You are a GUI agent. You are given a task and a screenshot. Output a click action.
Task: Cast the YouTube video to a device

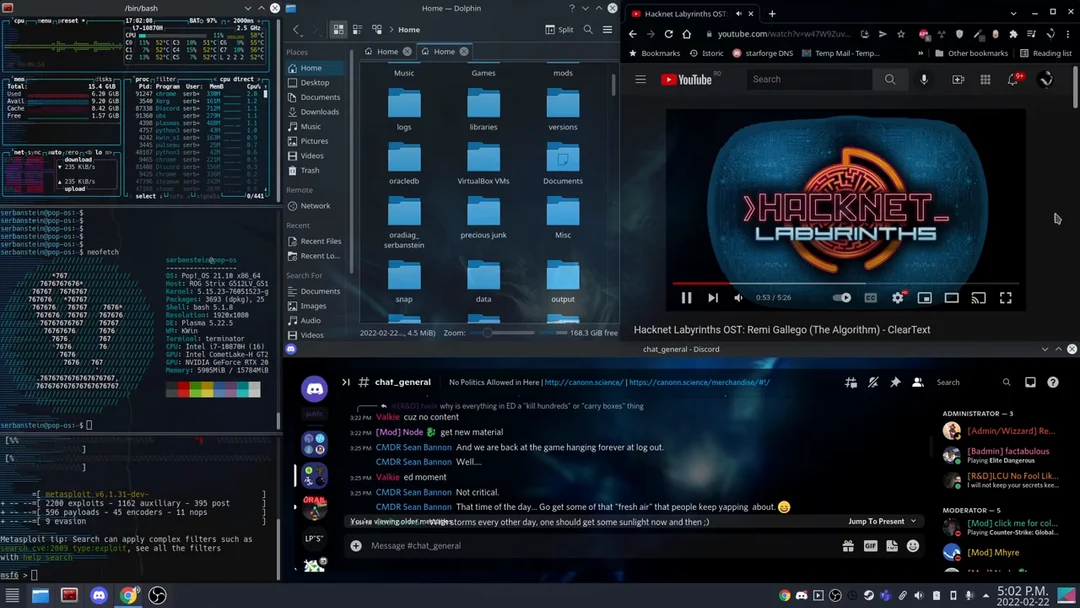pyautogui.click(x=978, y=297)
